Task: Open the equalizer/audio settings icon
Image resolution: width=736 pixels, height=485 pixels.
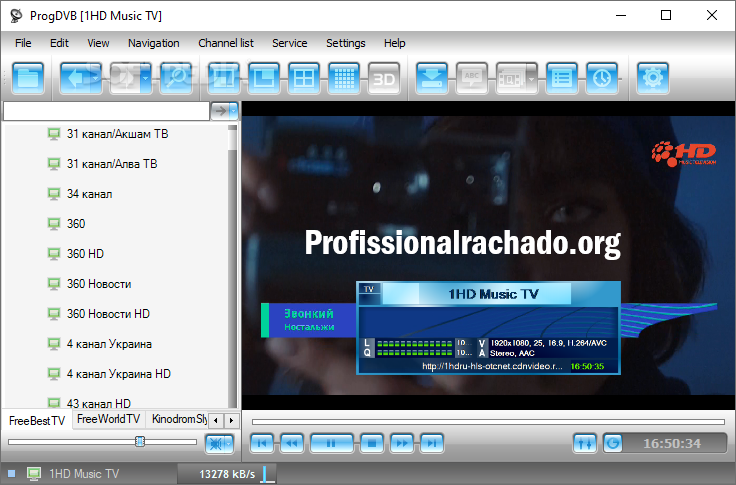Action: coord(585,443)
